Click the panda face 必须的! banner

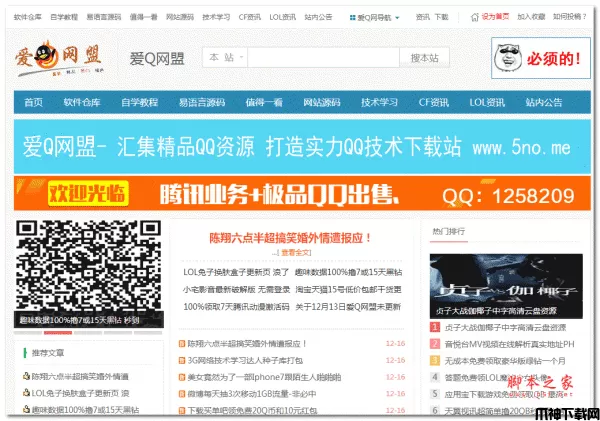(x=541, y=58)
